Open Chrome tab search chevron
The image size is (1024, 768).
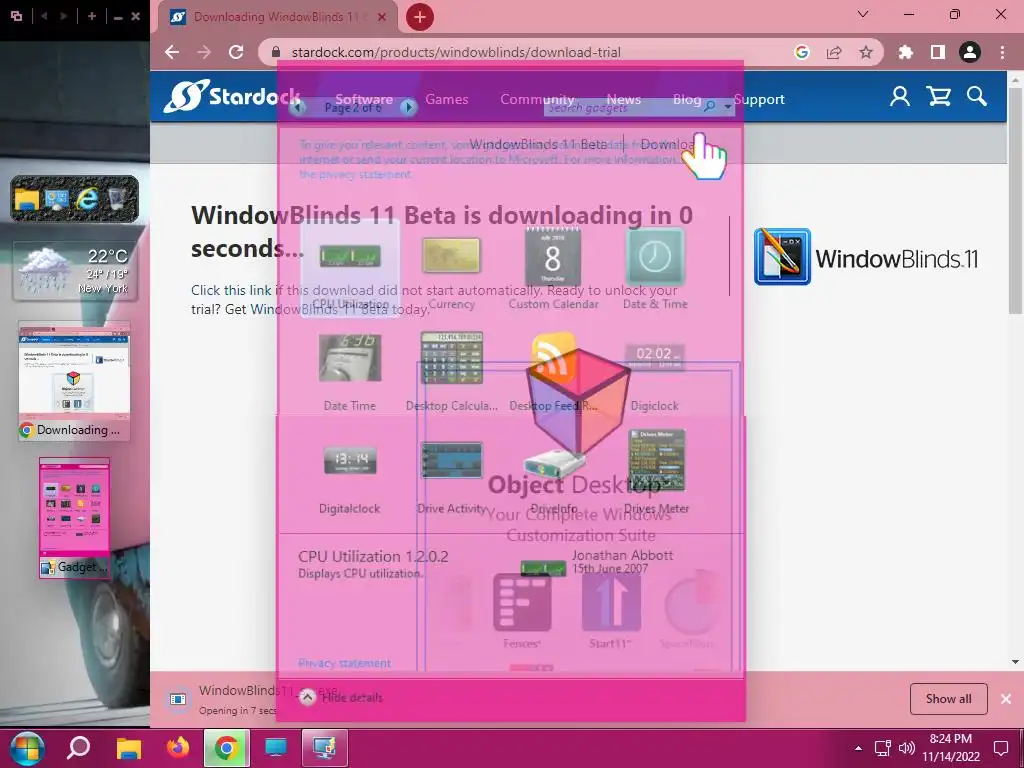[863, 14]
